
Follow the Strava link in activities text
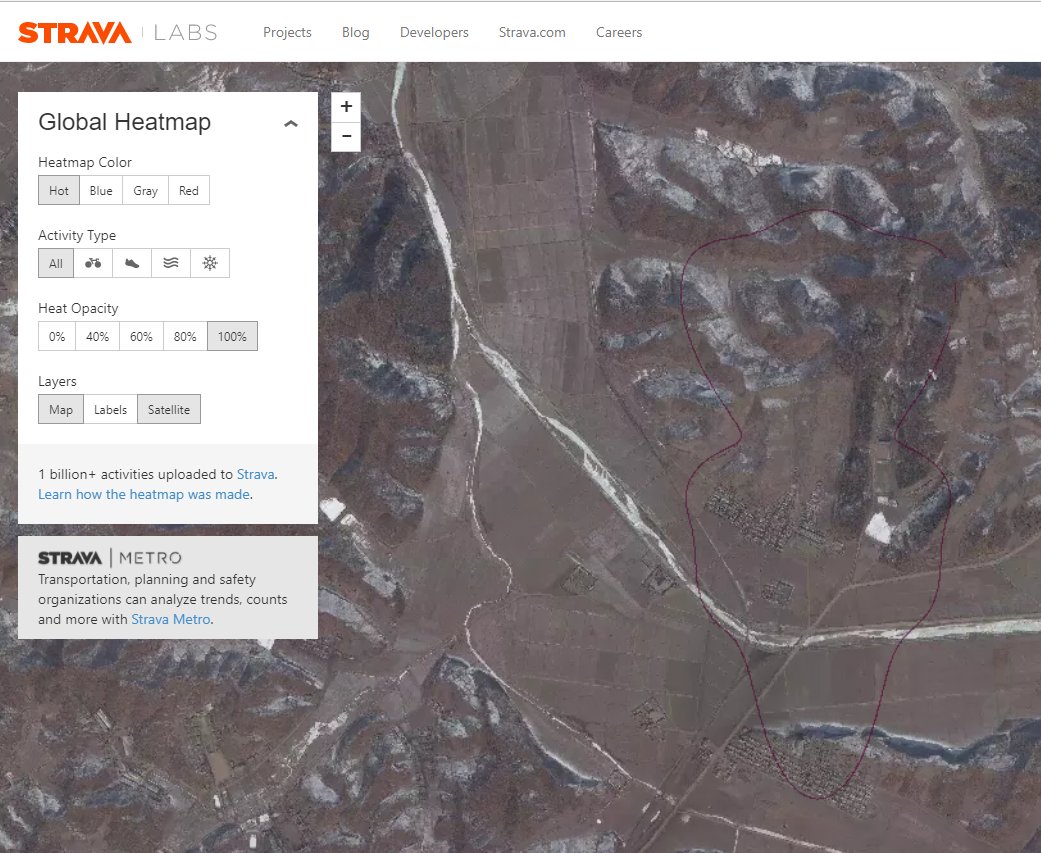(256, 474)
